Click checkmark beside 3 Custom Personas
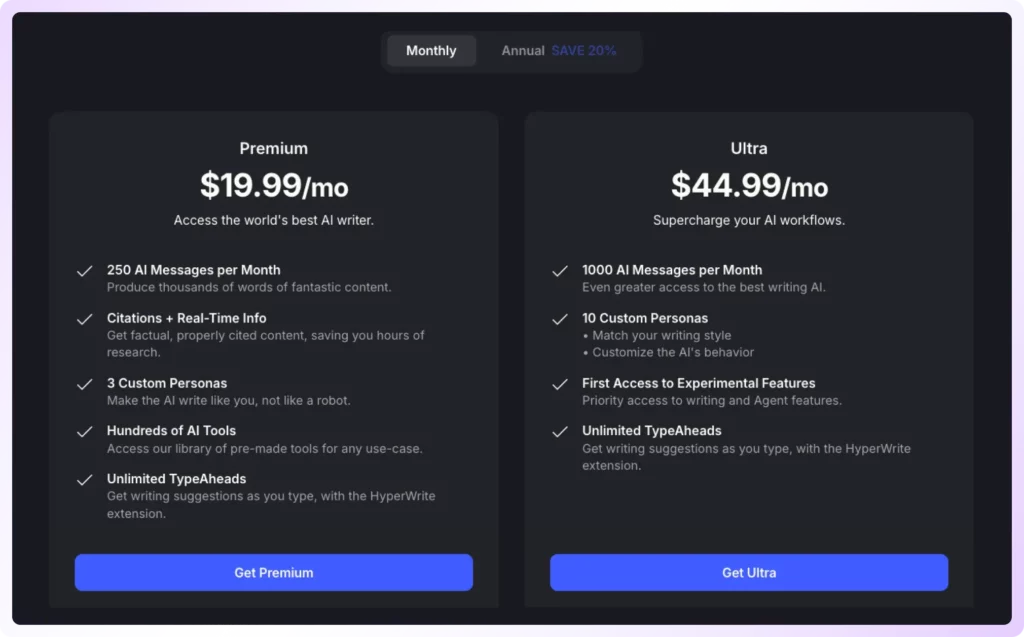 point(85,384)
